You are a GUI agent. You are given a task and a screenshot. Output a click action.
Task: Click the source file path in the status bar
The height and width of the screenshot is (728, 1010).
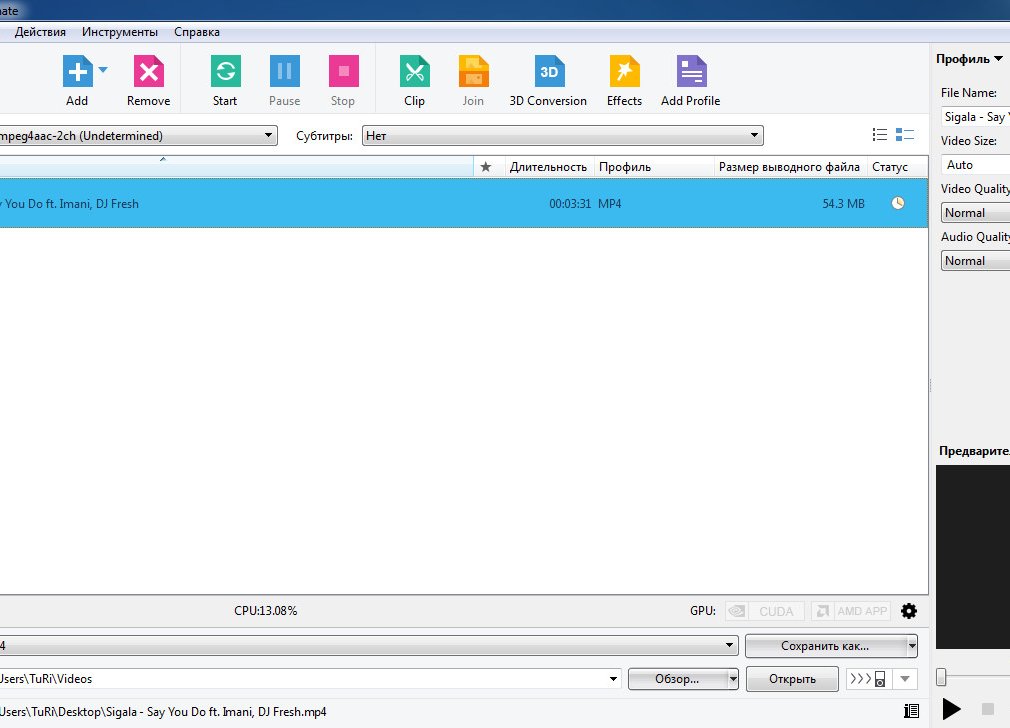tap(163, 712)
